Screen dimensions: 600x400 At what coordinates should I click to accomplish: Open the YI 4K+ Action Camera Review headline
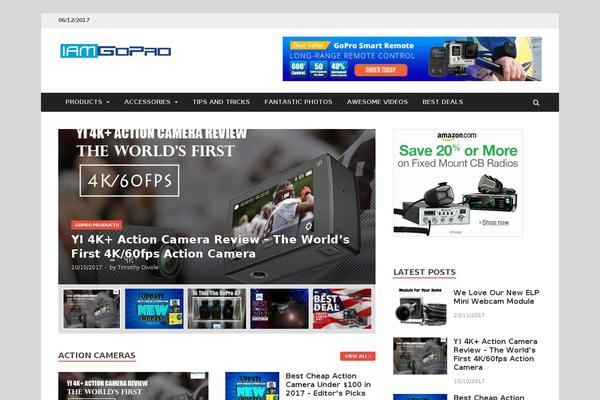(210, 247)
